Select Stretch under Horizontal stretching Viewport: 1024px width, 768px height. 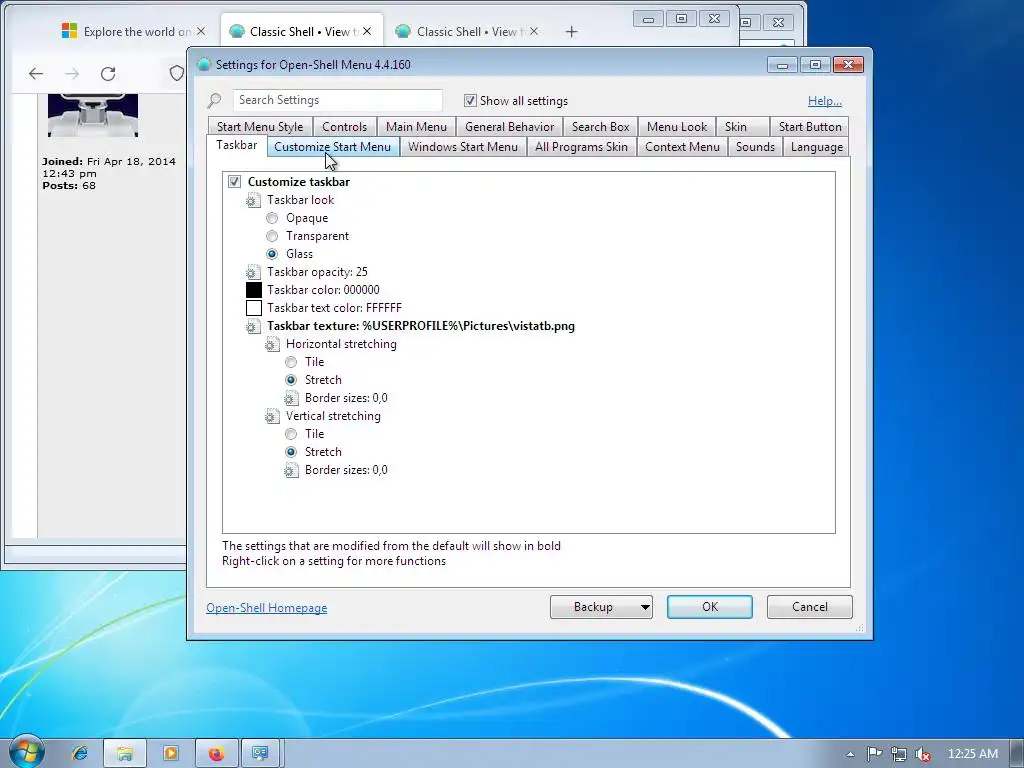click(291, 380)
